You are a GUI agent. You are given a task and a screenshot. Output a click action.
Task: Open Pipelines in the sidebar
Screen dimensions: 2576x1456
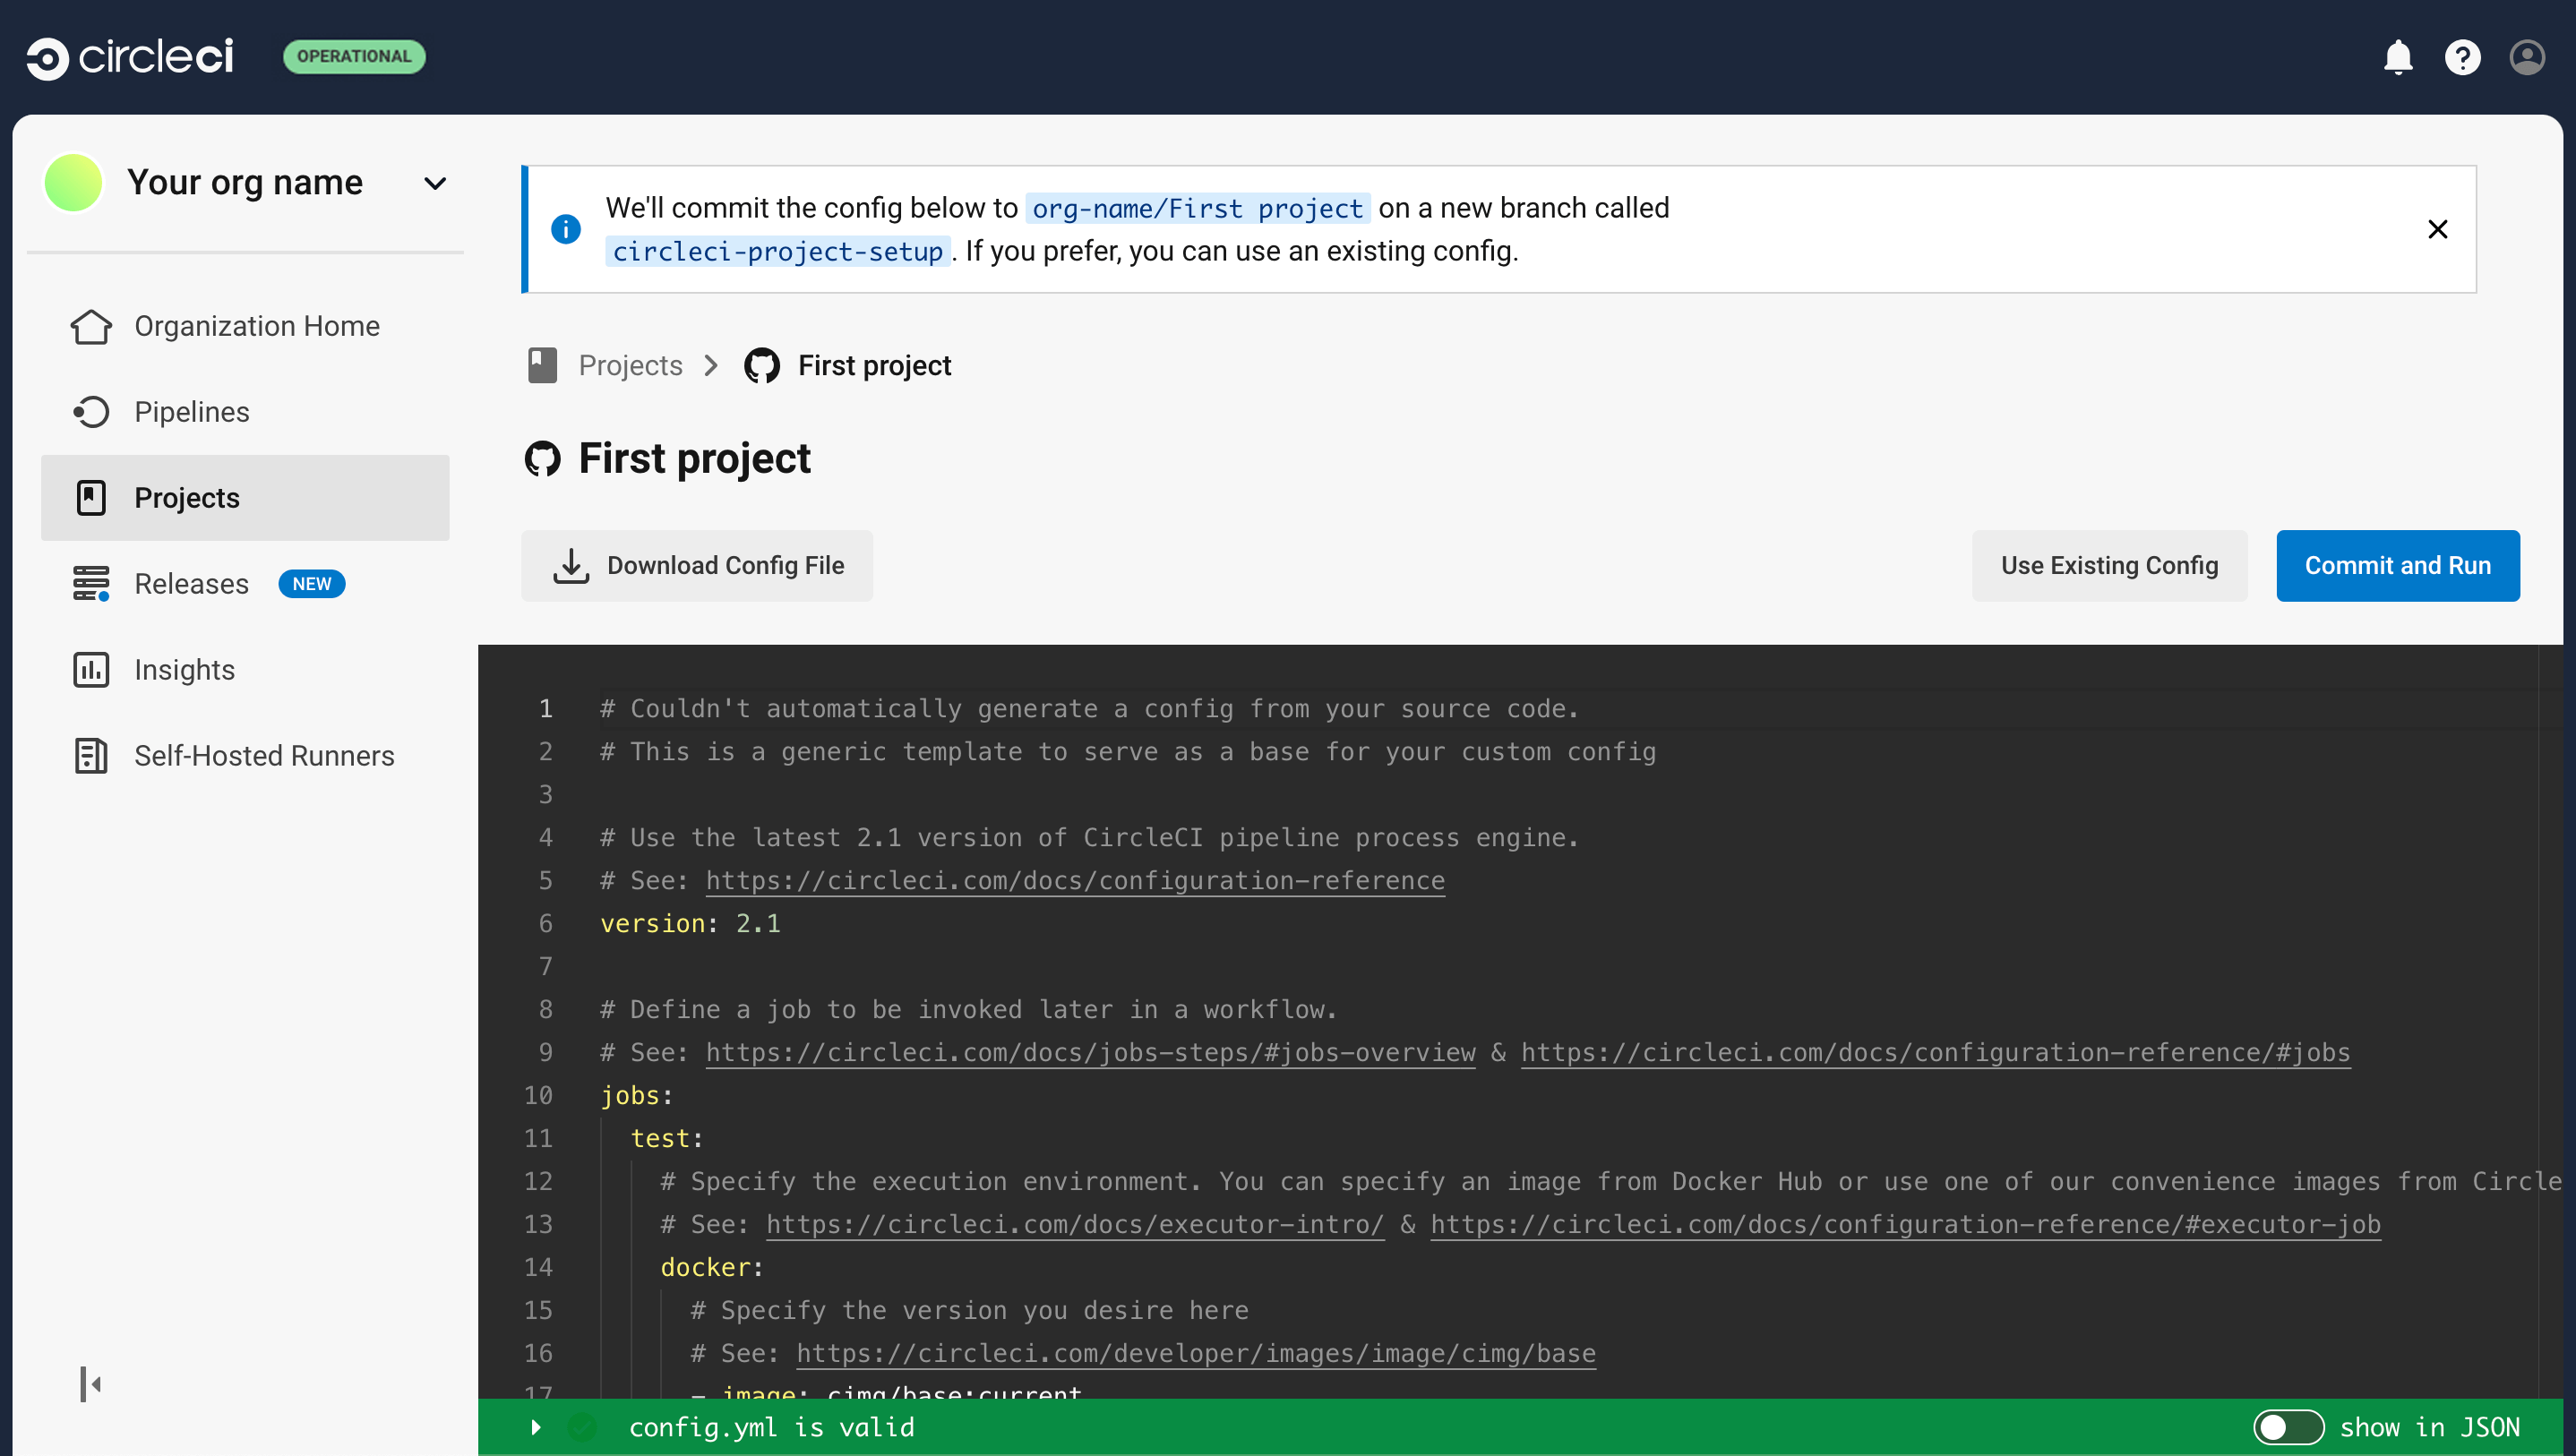[245, 412]
